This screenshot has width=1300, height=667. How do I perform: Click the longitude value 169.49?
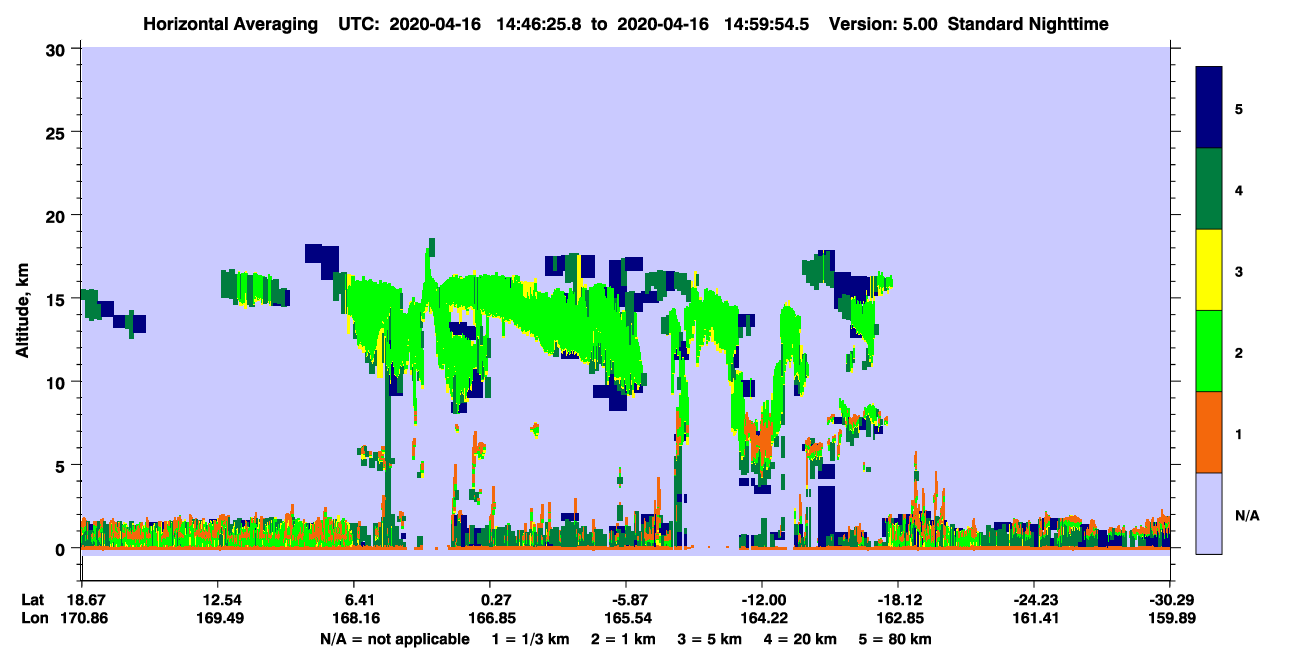pyautogui.click(x=217, y=618)
